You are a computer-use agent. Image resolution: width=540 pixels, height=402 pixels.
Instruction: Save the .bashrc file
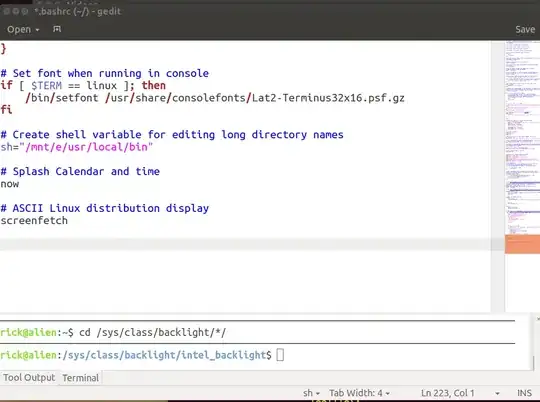coord(525,30)
